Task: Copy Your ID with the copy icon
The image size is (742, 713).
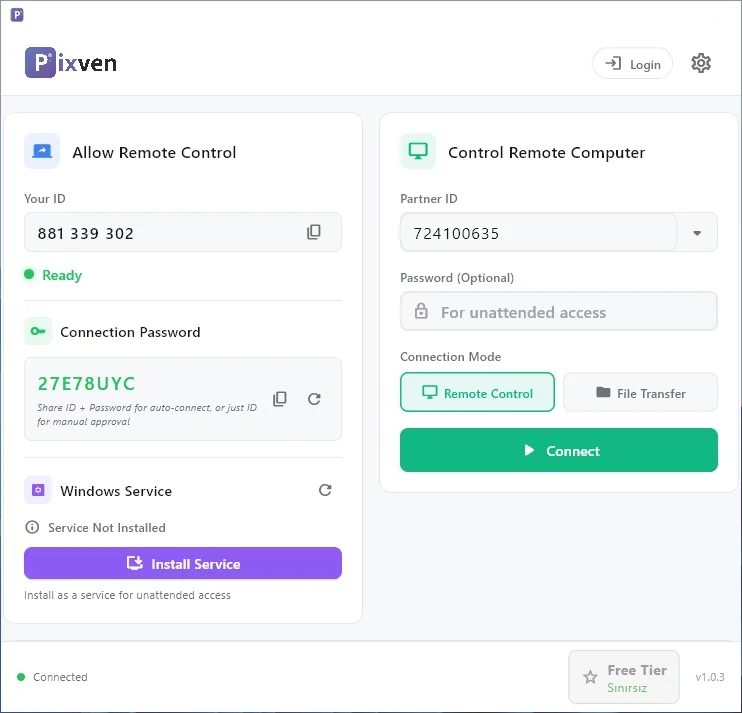Action: coord(314,232)
